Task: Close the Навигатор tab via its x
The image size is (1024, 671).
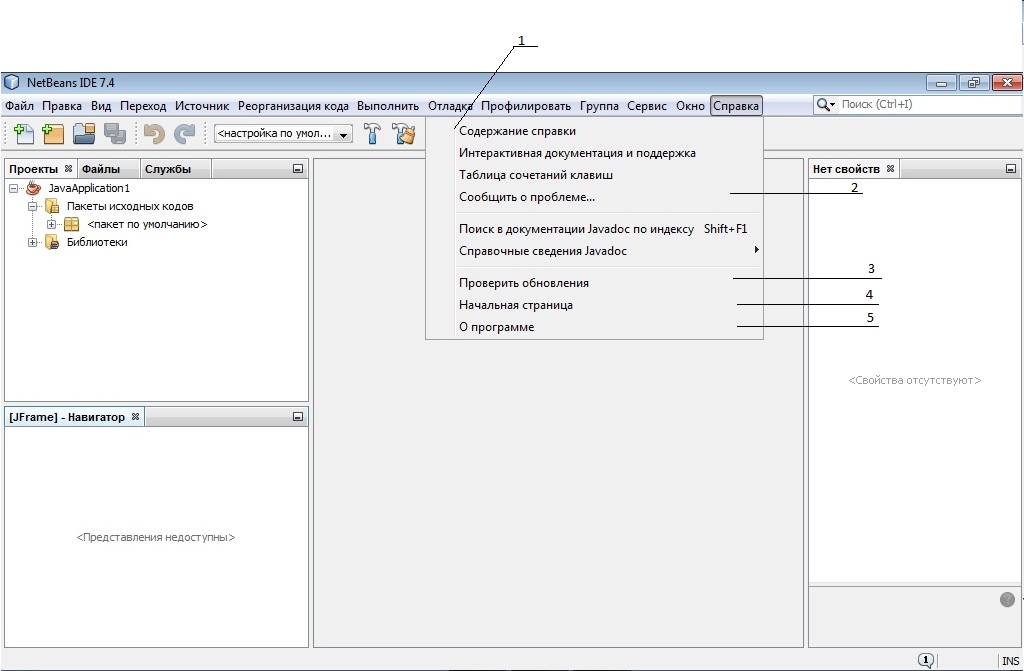Action: [x=135, y=416]
